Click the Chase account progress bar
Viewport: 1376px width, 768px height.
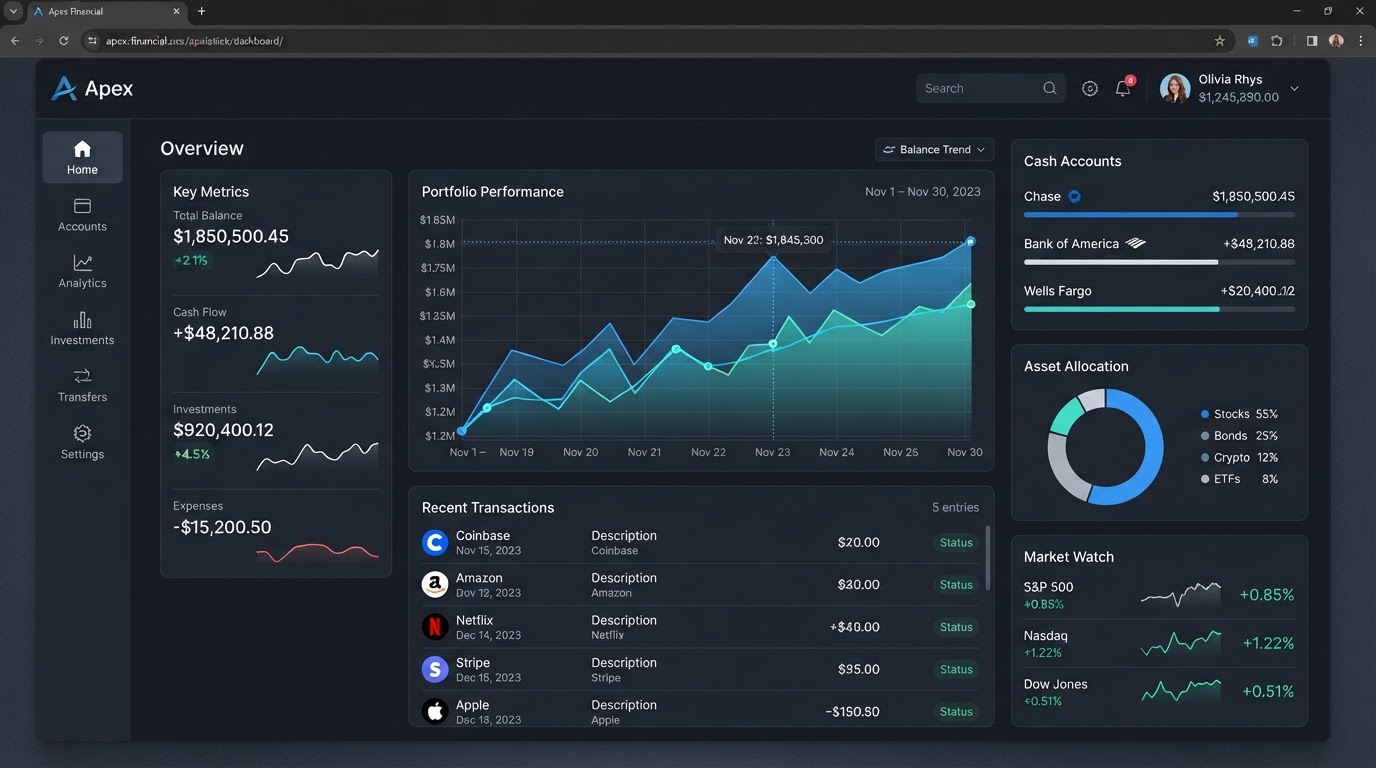1159,215
